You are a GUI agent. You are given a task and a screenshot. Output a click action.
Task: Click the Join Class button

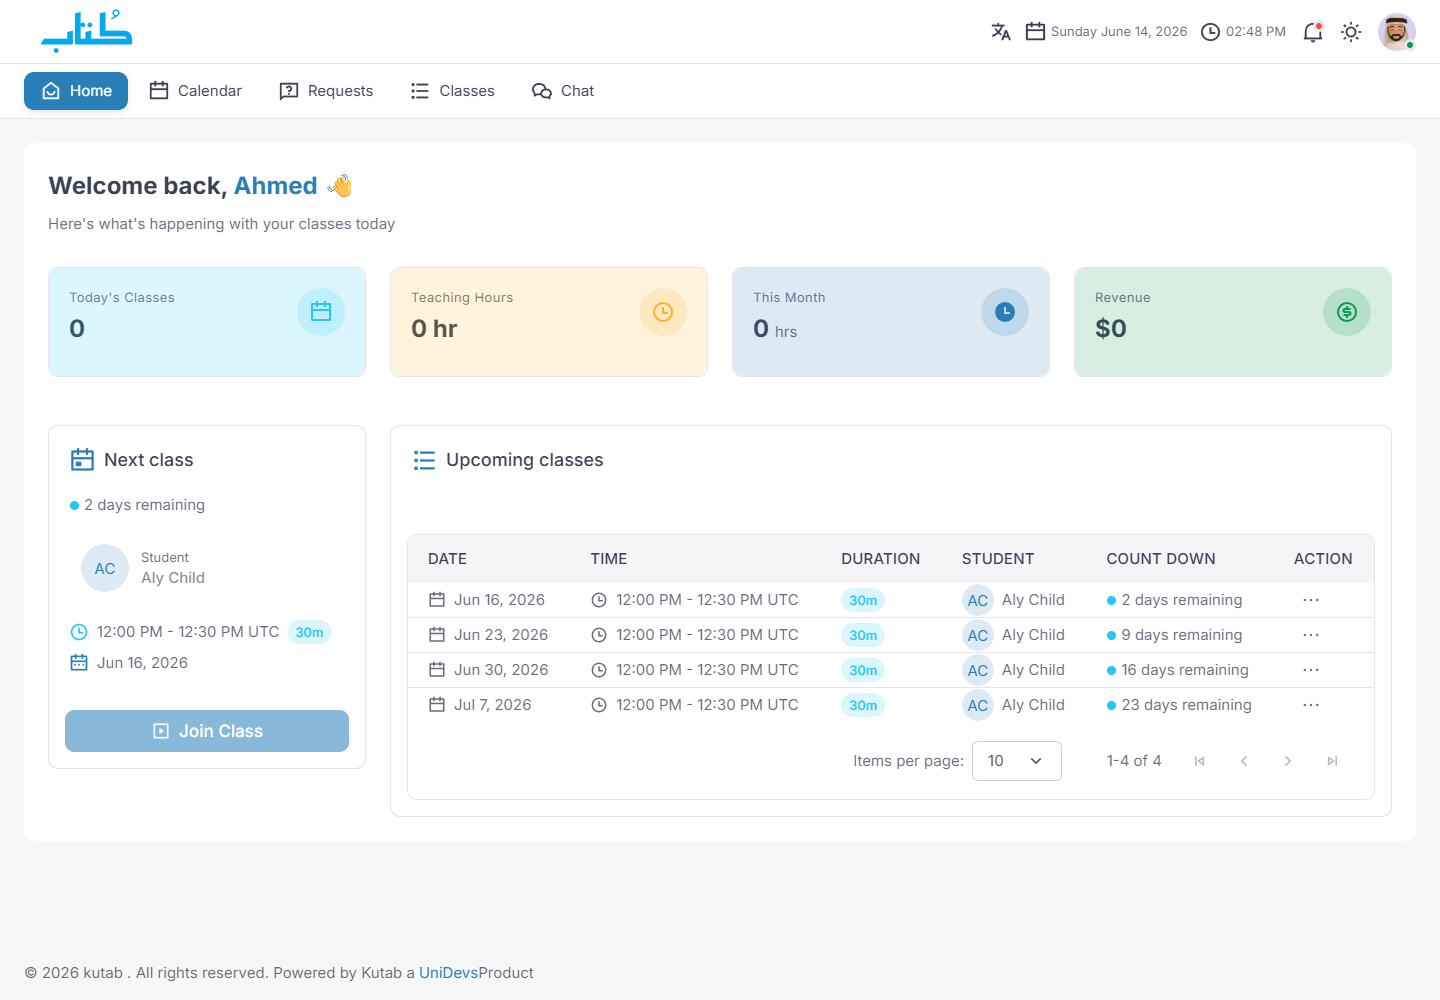(x=207, y=731)
